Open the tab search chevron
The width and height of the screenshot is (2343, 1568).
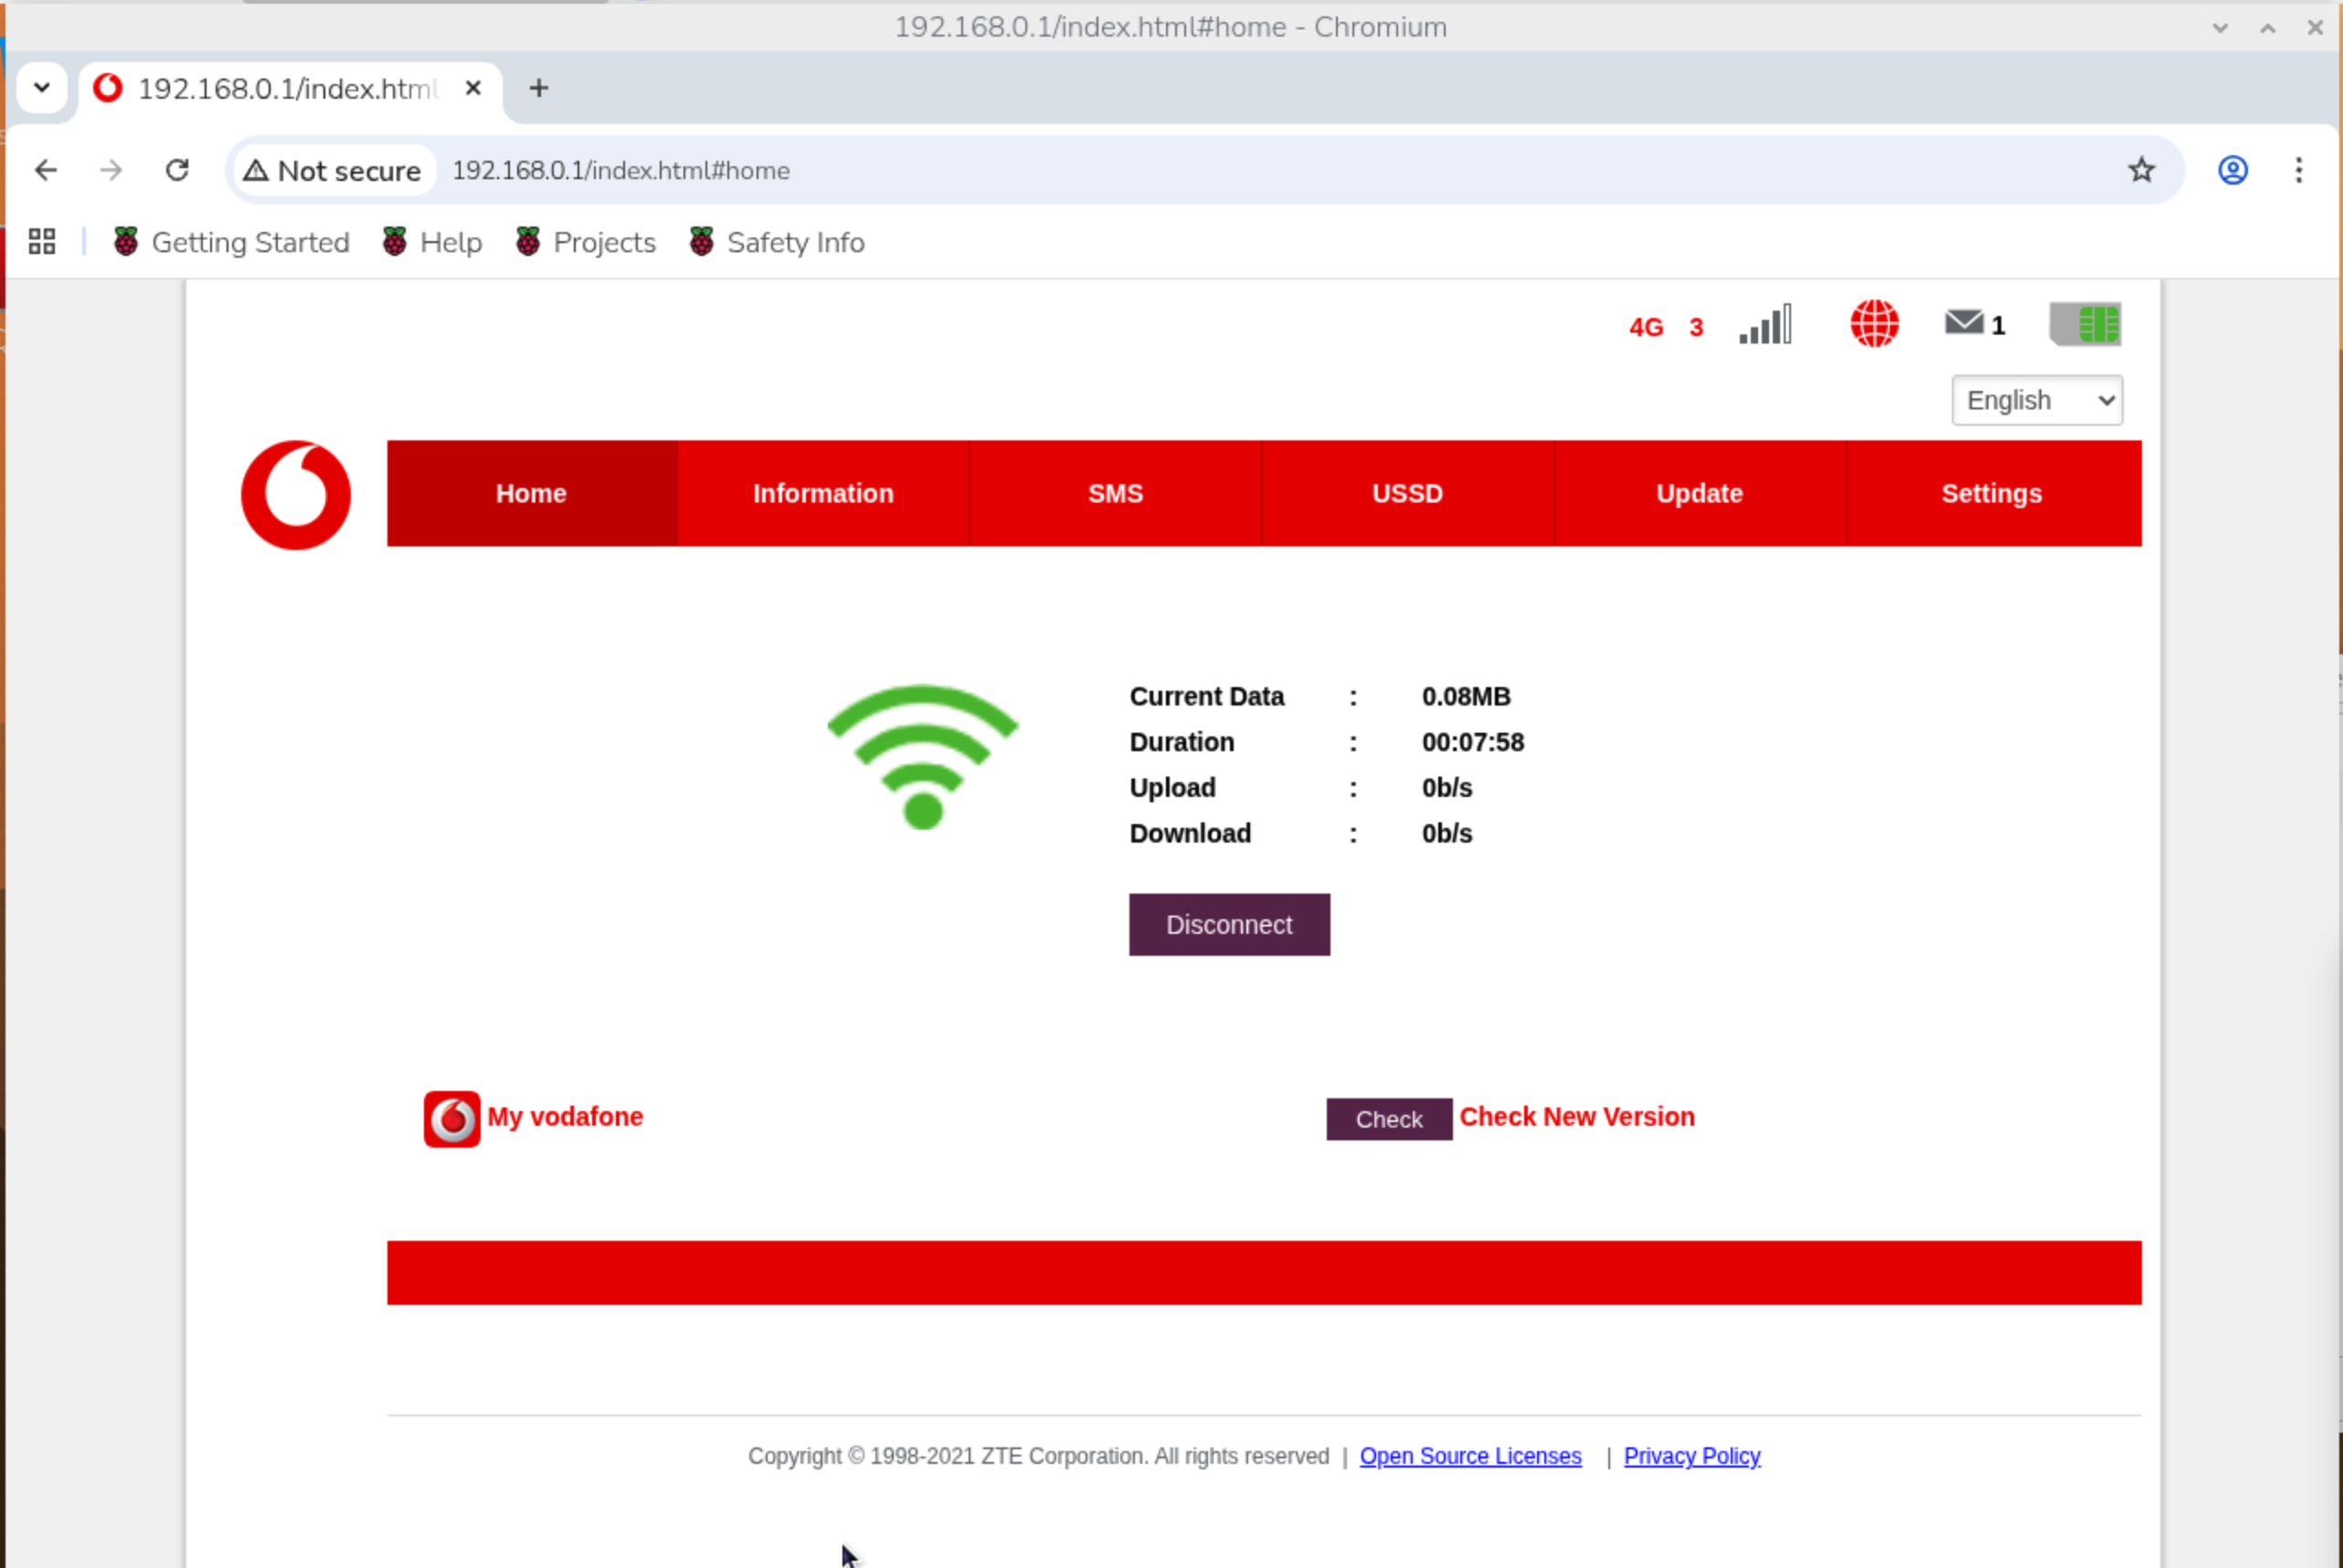(41, 88)
